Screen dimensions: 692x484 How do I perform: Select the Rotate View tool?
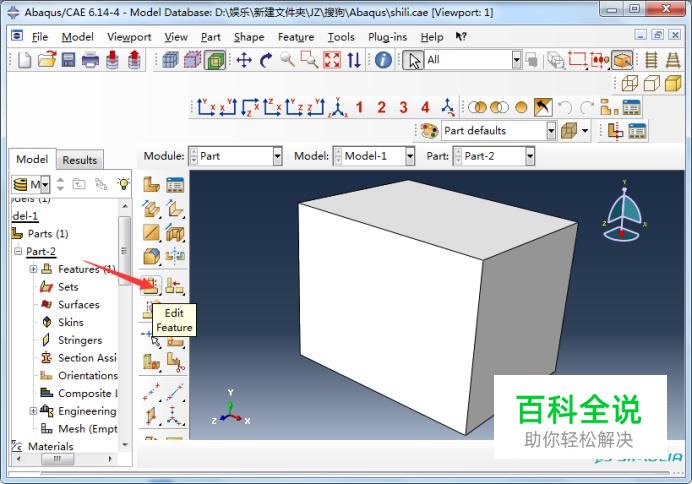pyautogui.click(x=266, y=60)
